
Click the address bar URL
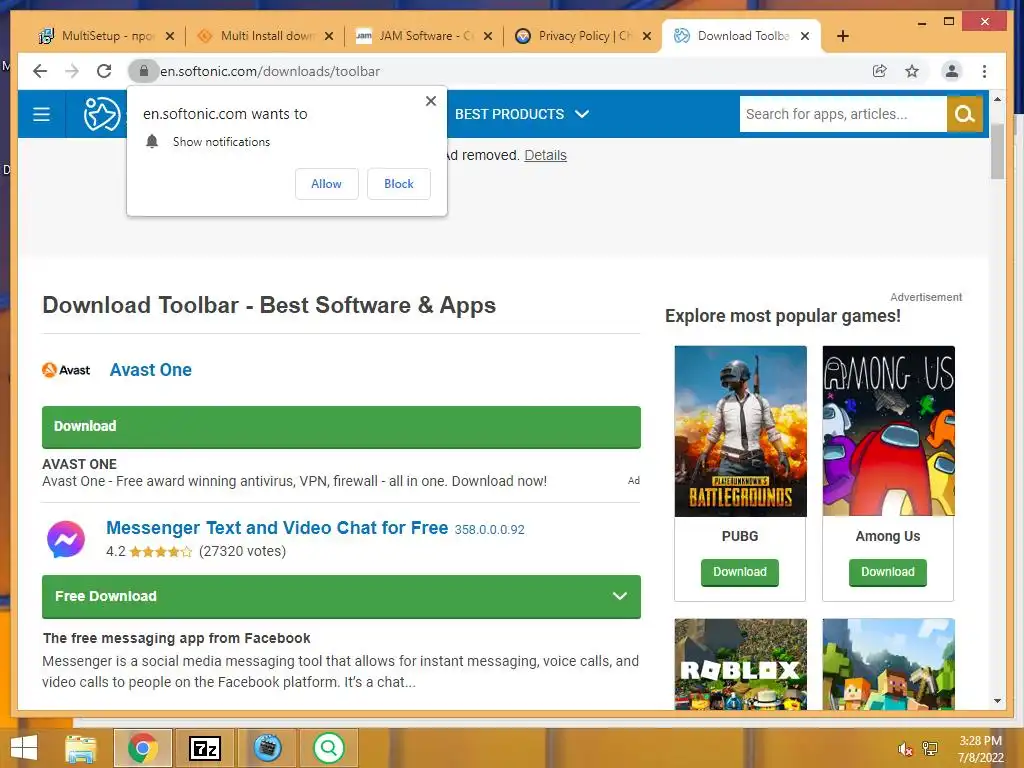270,71
